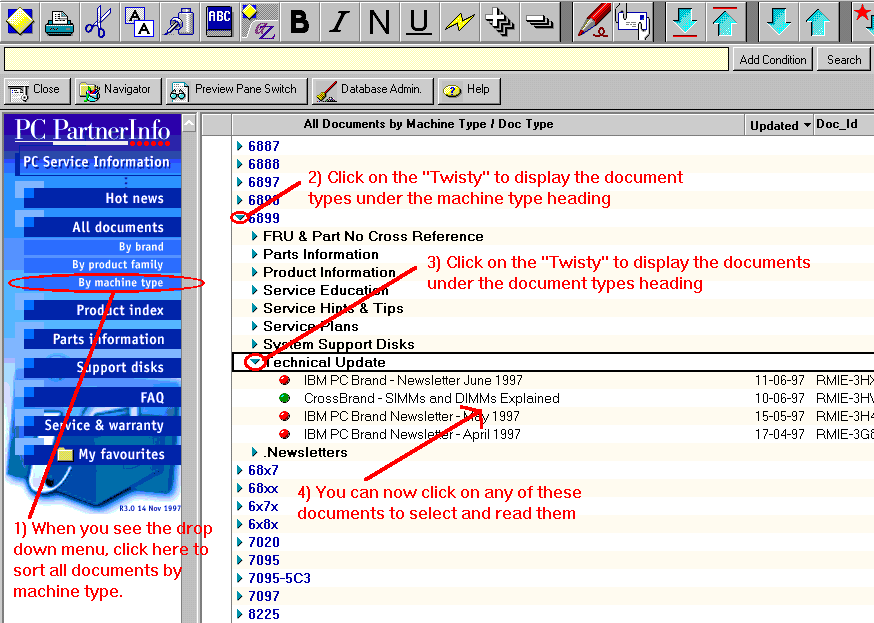Click the Search button
This screenshot has height=623, width=874.
(844, 60)
